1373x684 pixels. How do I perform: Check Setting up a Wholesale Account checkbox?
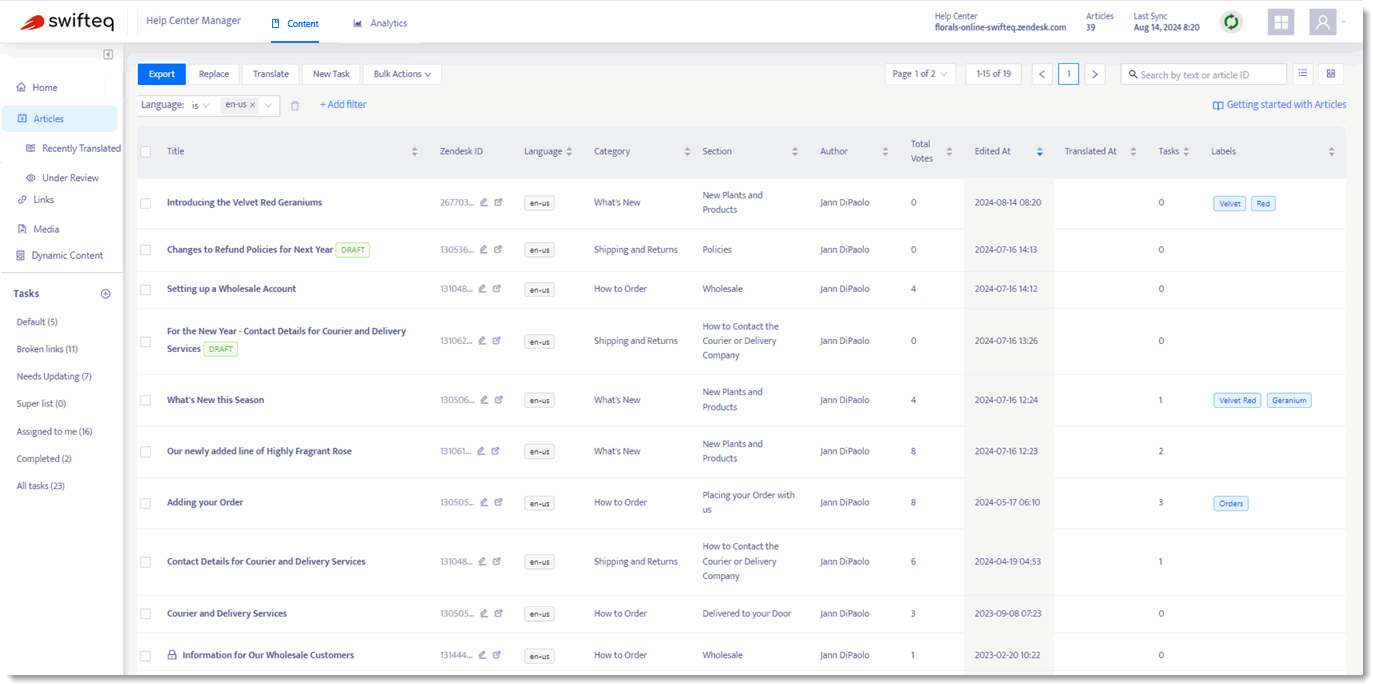pyautogui.click(x=146, y=289)
